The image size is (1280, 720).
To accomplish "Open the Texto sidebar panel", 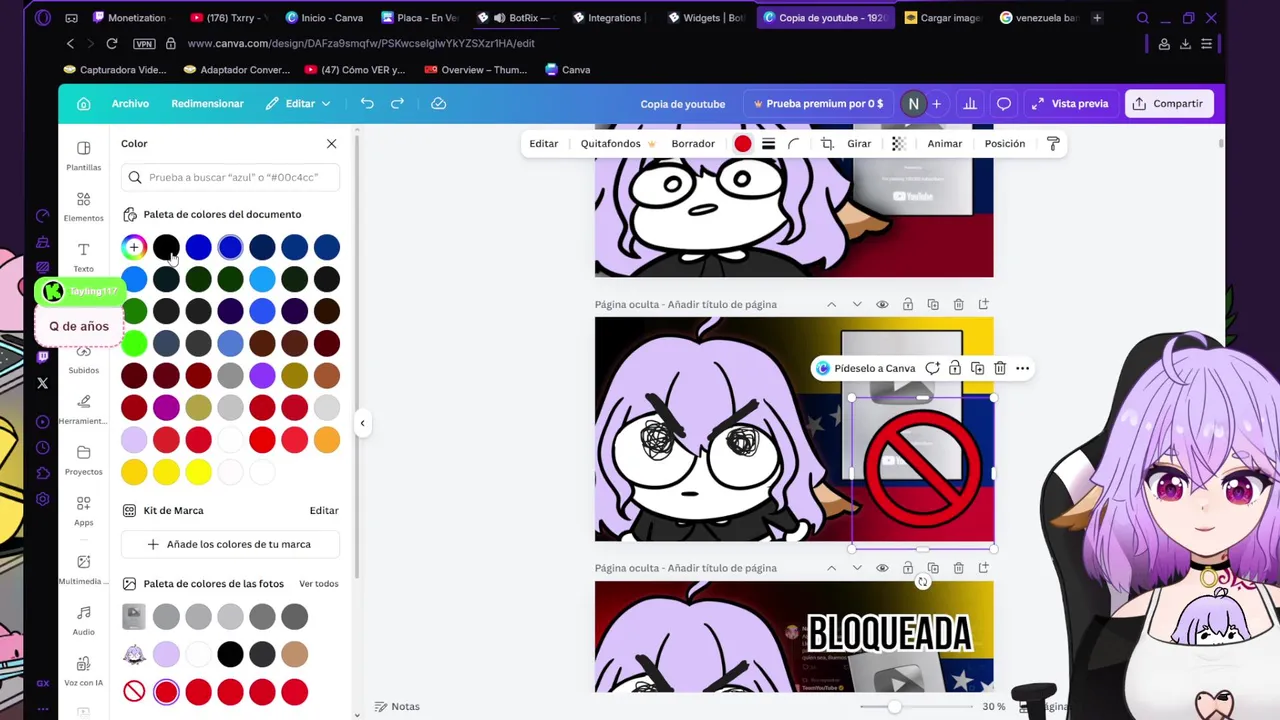I will 84,257.
